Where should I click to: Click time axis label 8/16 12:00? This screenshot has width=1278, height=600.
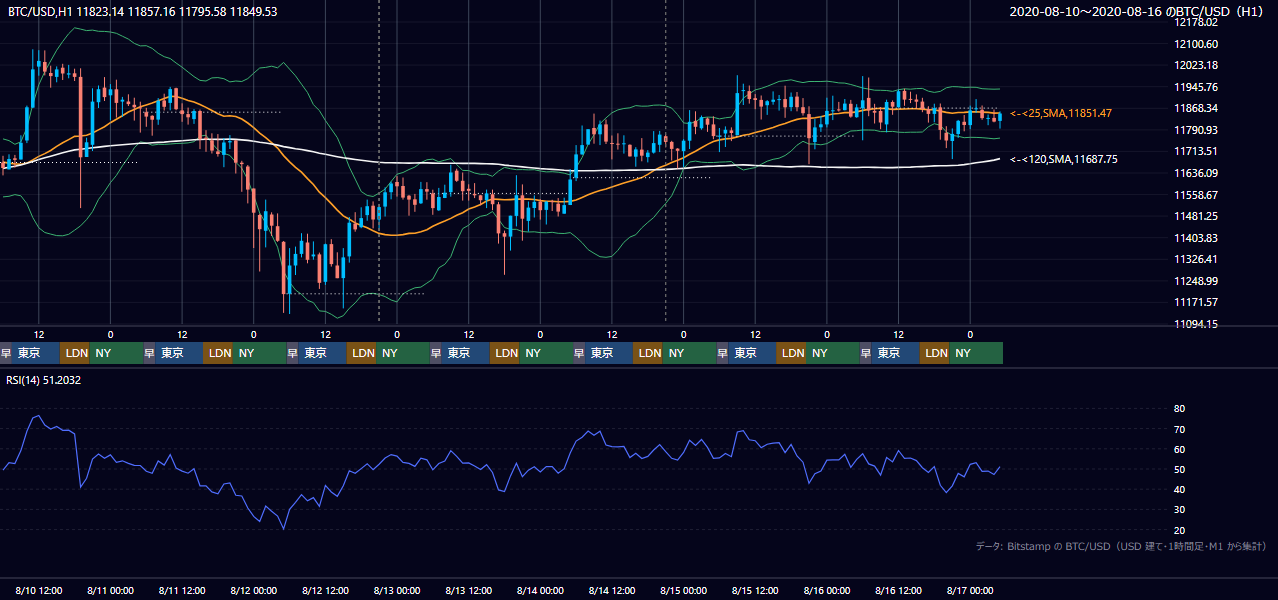pyautogui.click(x=899, y=590)
